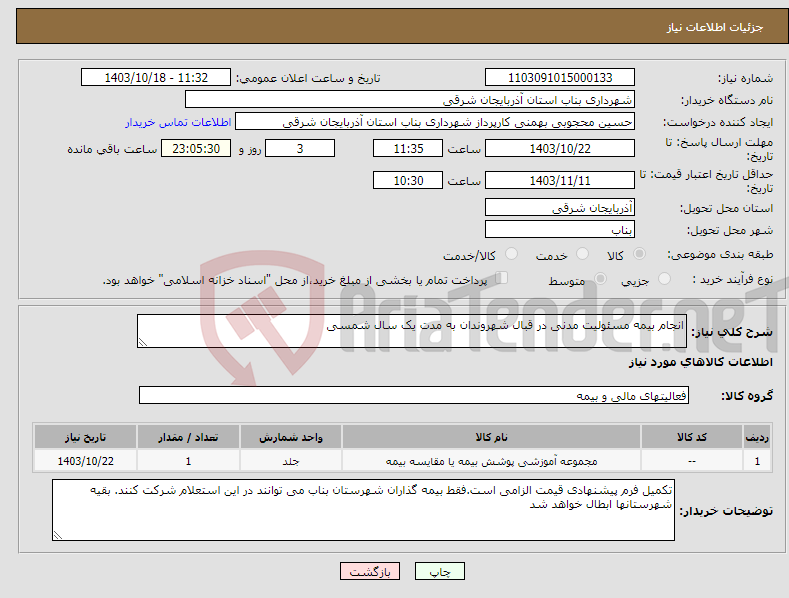Viewport: 789px width, 598px height.
Task: Click the تعداد / مقدار column header
Action: coord(188,437)
